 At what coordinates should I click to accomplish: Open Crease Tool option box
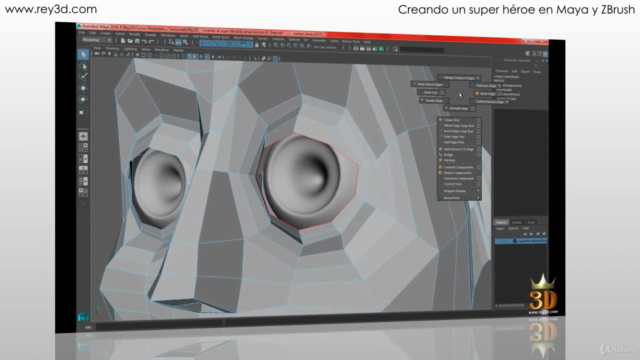click(x=478, y=120)
